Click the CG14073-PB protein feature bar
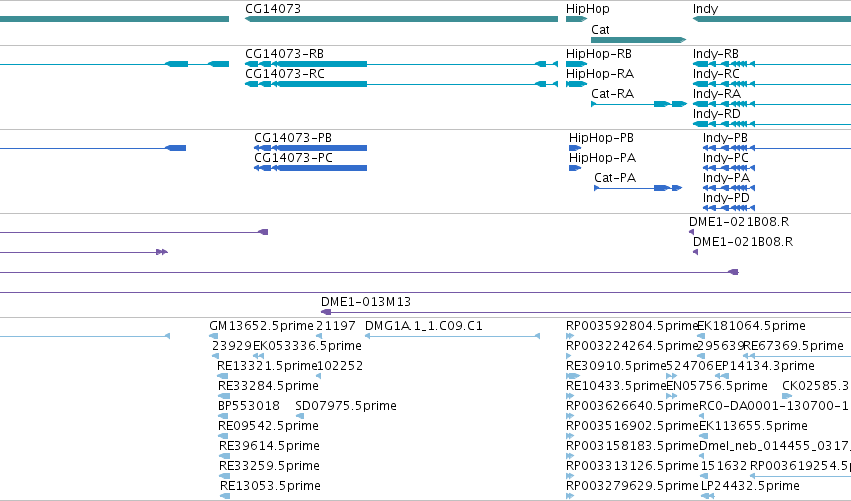The height and width of the screenshot is (501, 851). tap(310, 148)
